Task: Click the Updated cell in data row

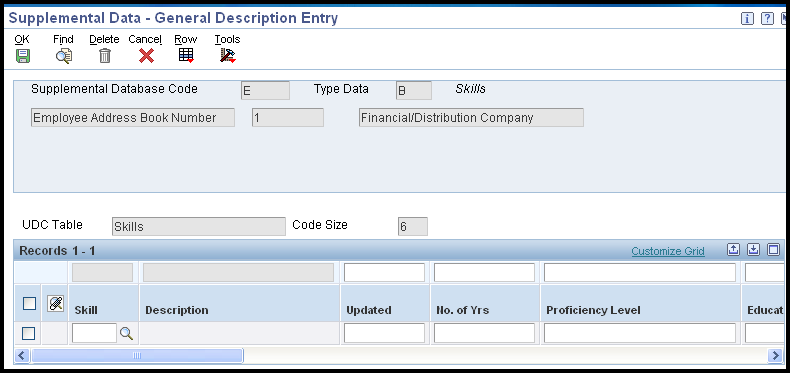Action: tap(384, 333)
